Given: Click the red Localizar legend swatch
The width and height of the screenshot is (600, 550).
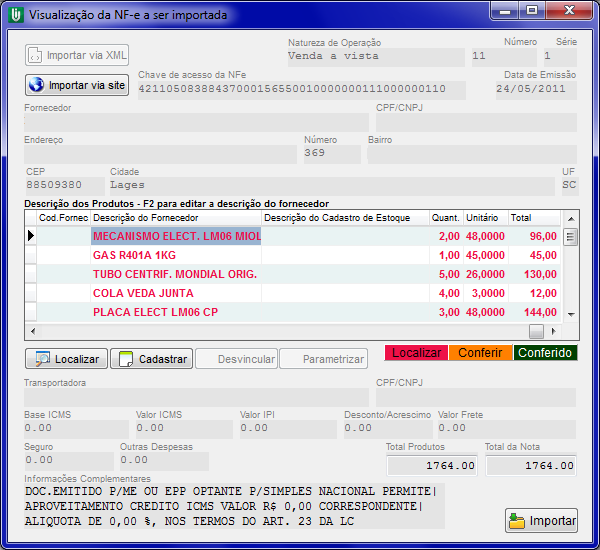Looking at the screenshot, I should [x=416, y=353].
